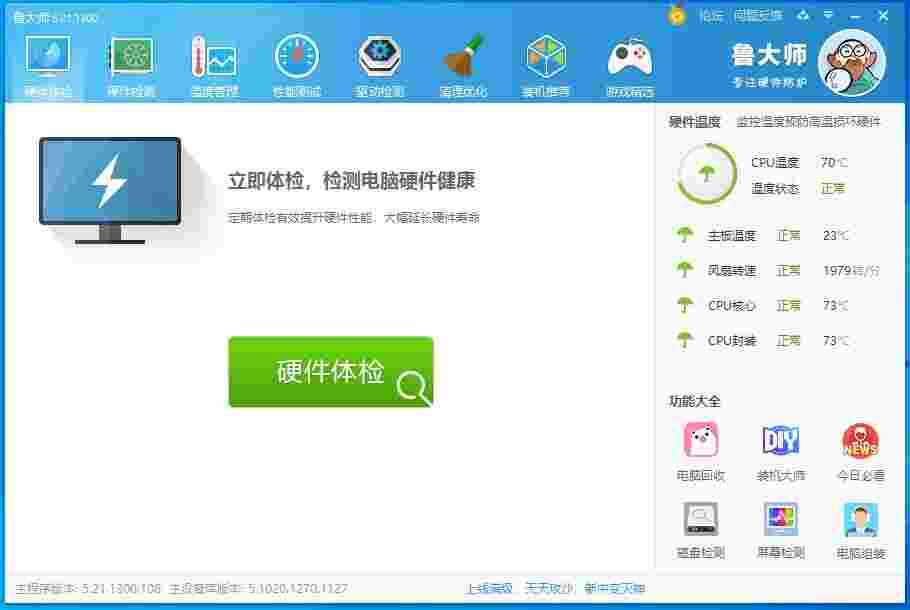
Task: Open the red NEWS icon
Action: [861, 441]
